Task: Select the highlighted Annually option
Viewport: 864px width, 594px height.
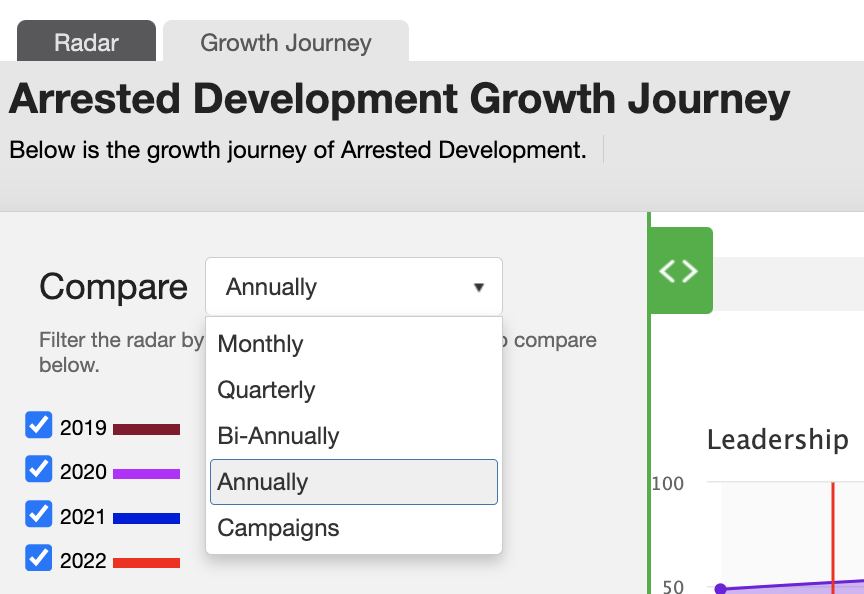Action: click(354, 482)
